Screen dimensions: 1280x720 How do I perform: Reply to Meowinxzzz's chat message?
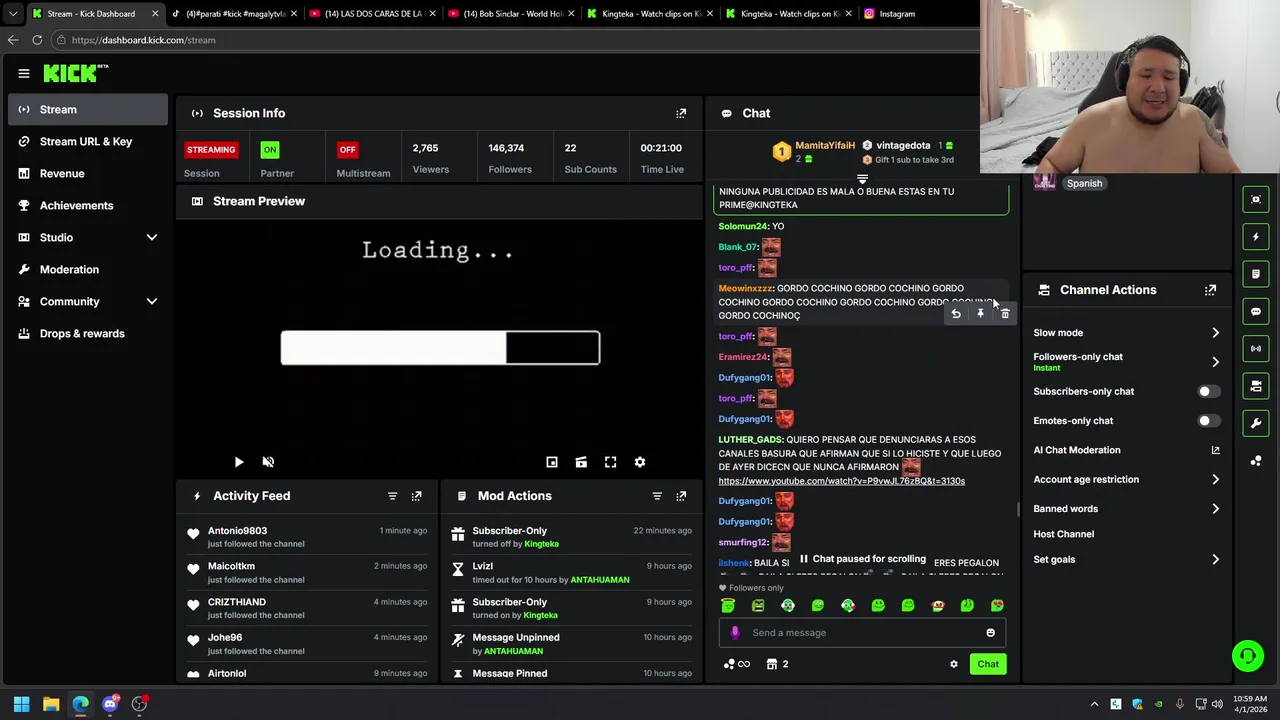point(956,314)
